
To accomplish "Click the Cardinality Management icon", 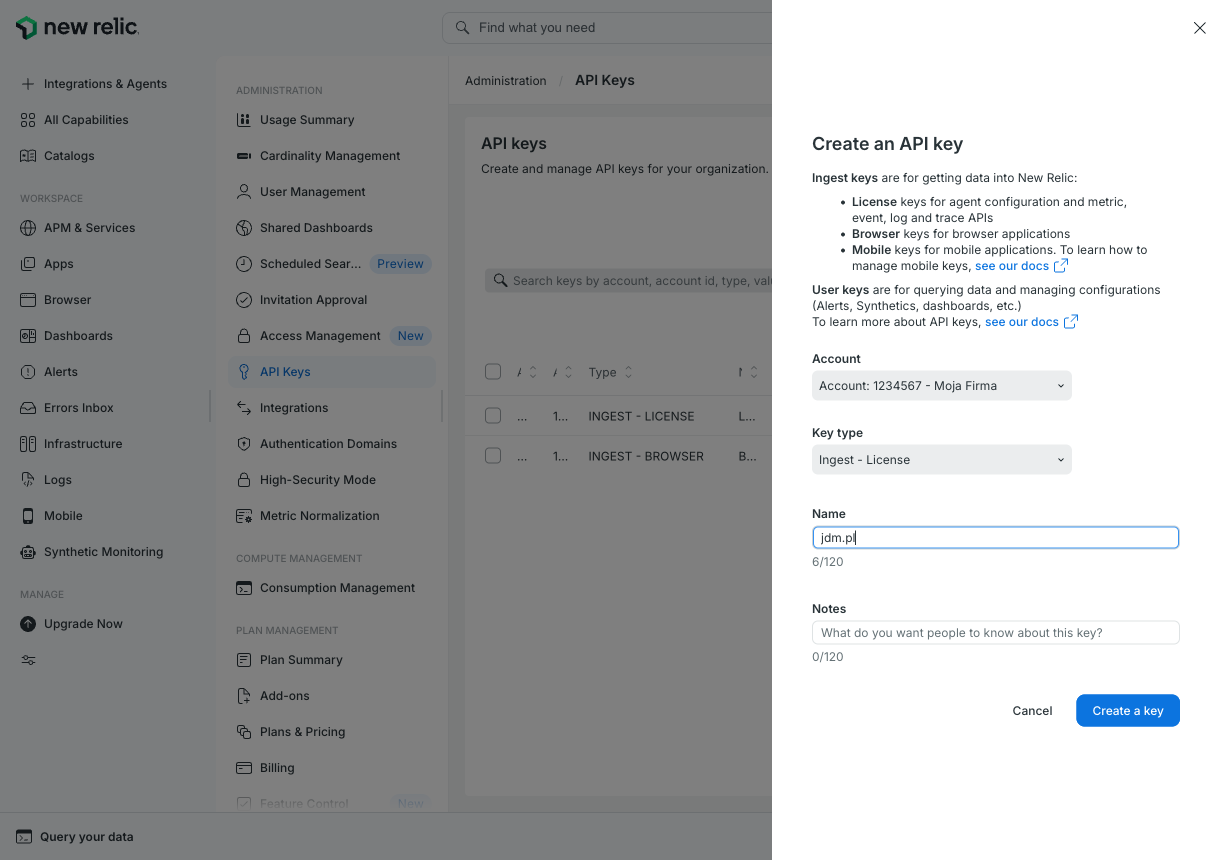I will 244,156.
